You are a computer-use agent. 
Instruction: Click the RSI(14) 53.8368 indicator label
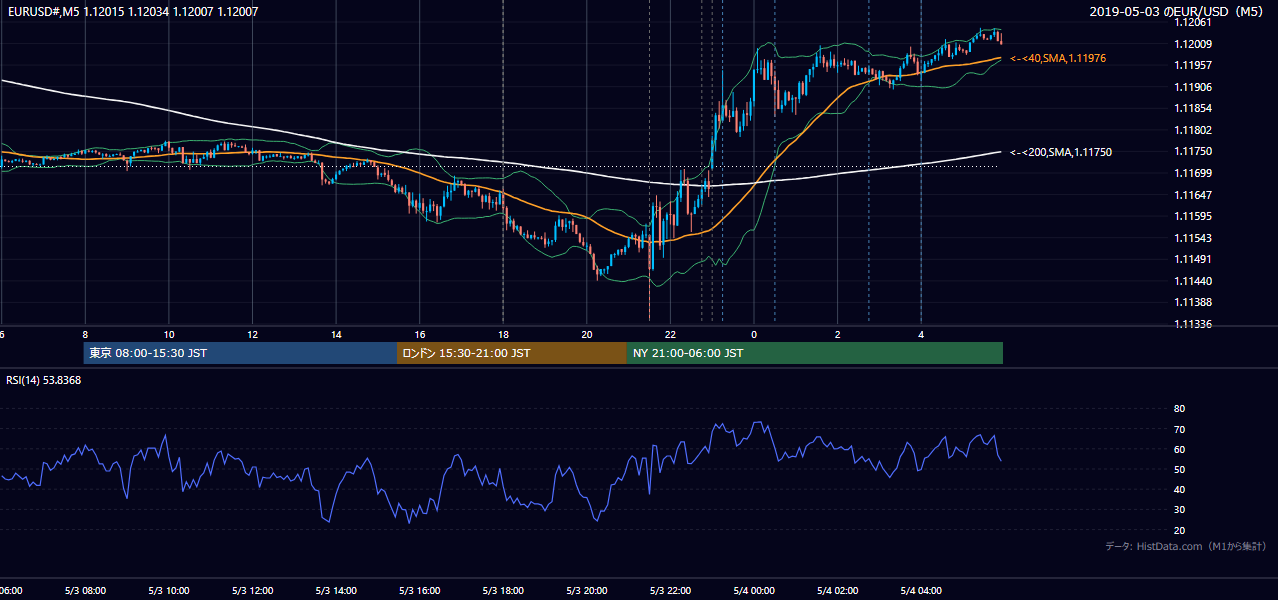pyautogui.click(x=44, y=380)
